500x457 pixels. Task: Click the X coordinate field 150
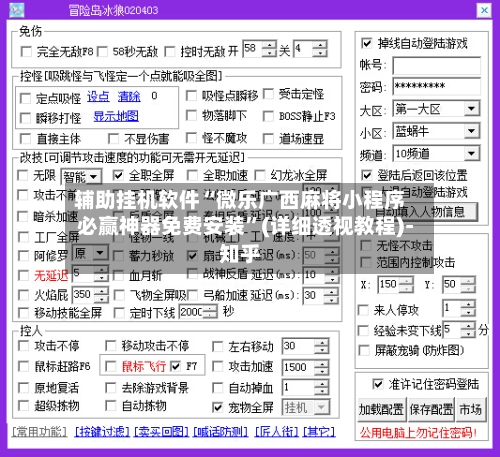(x=395, y=285)
